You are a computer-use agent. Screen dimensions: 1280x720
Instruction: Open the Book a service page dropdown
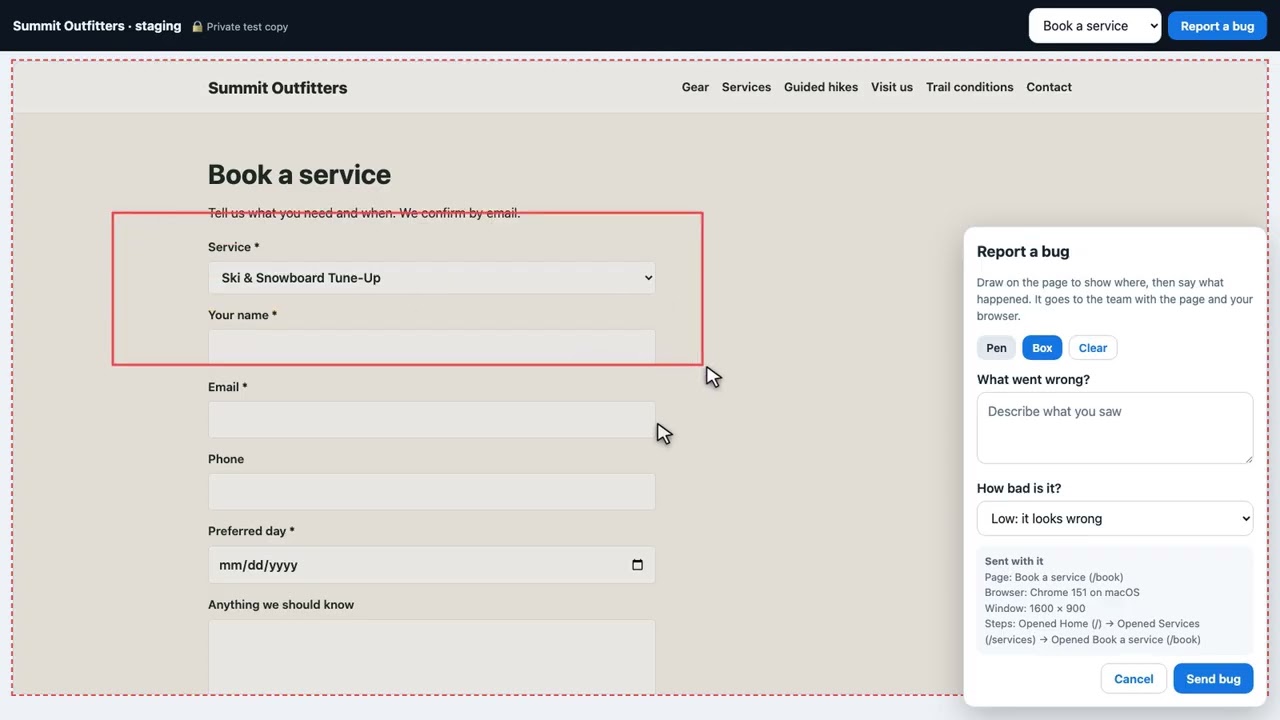point(1095,26)
